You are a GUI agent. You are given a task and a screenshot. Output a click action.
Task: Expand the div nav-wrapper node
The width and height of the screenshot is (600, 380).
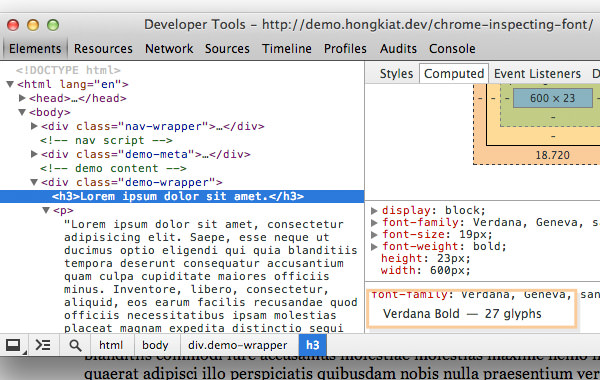point(34,126)
